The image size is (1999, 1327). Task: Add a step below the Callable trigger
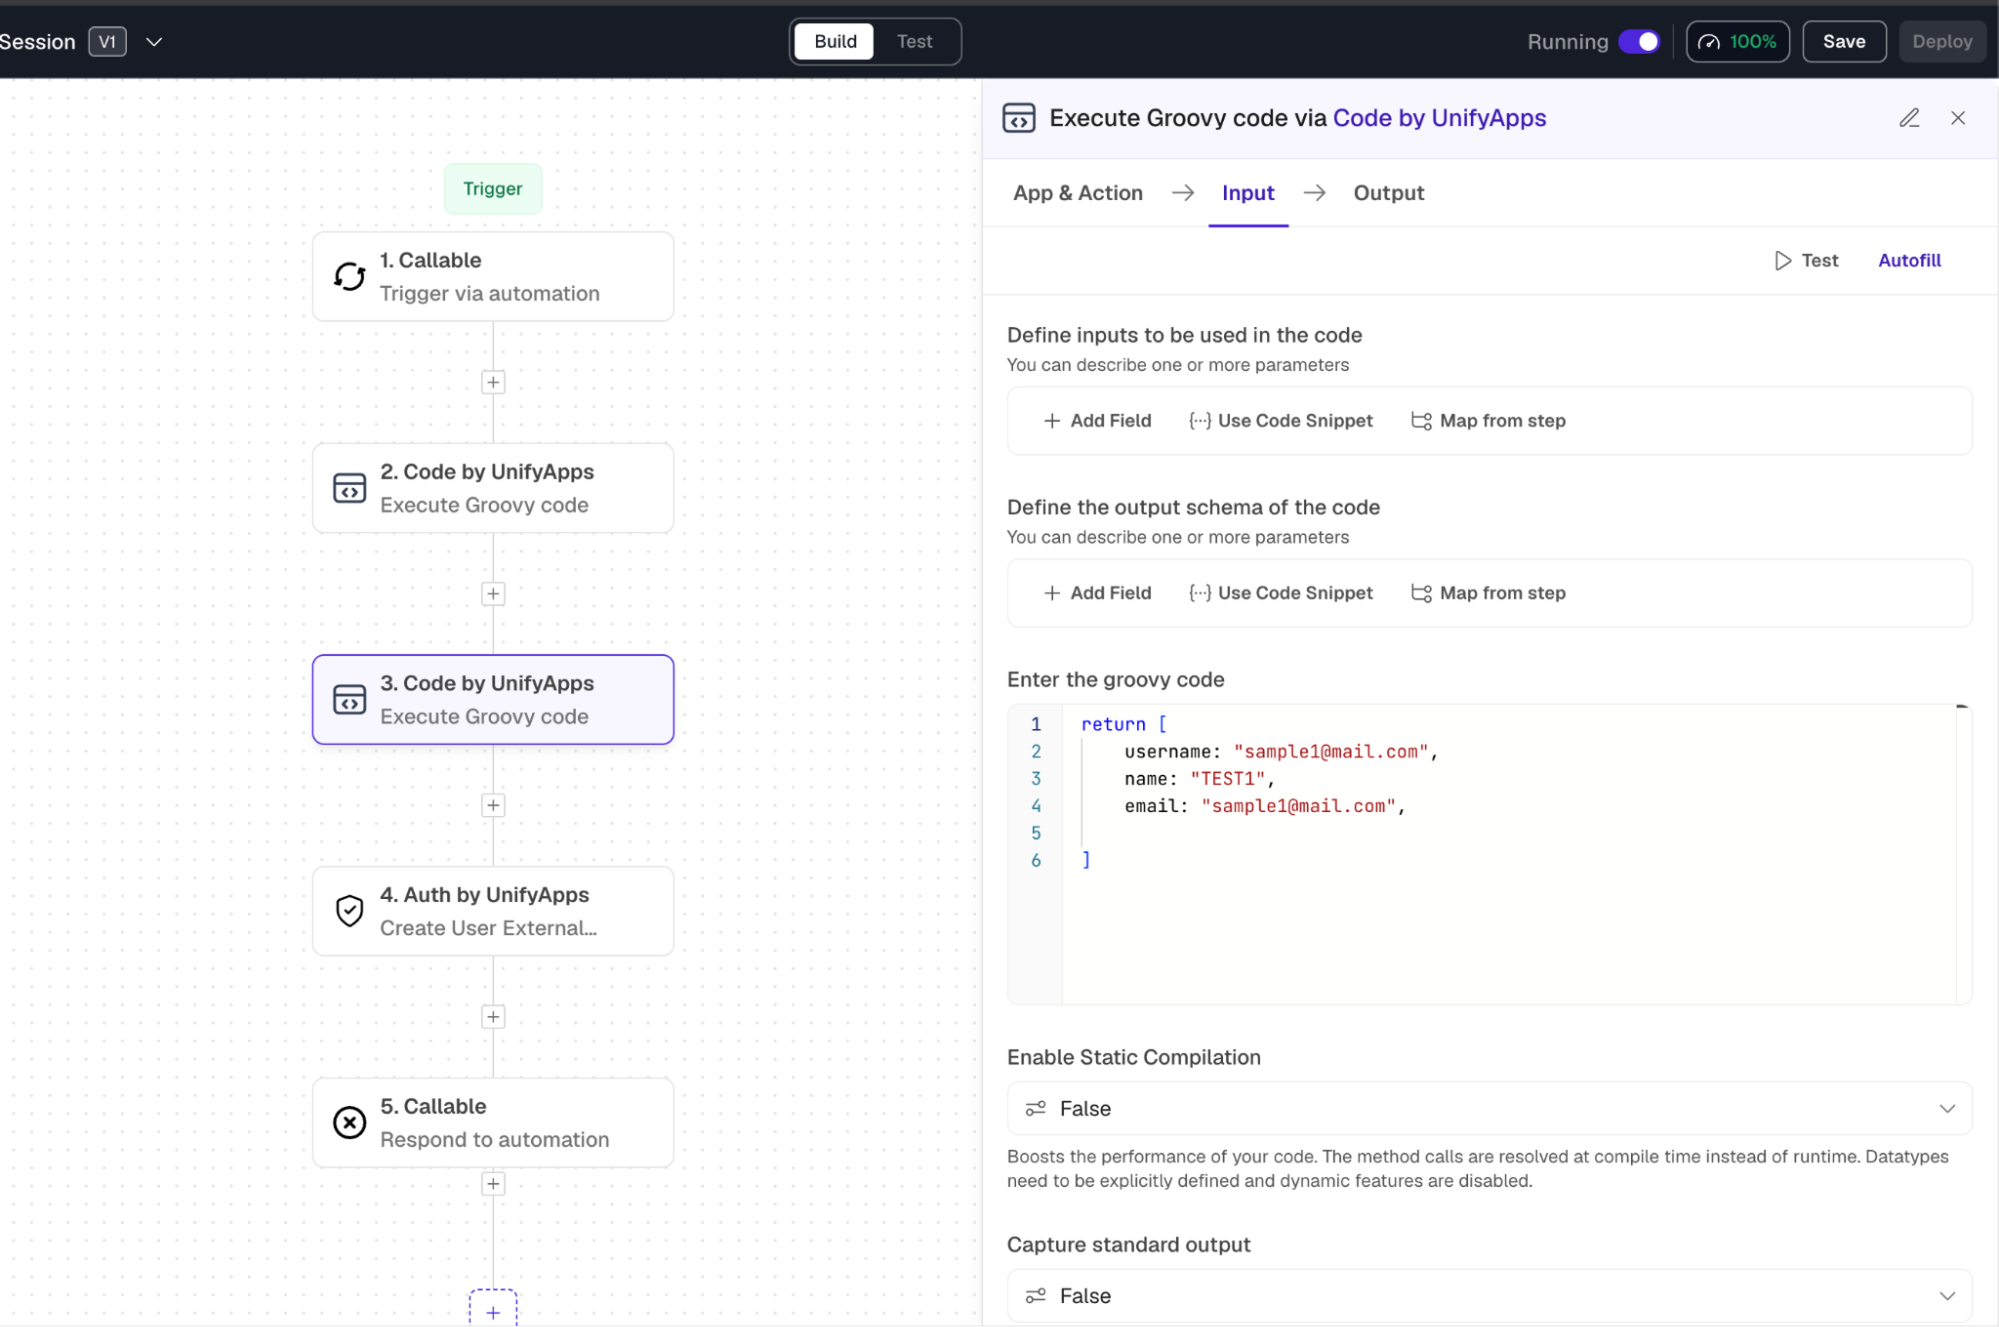point(493,382)
